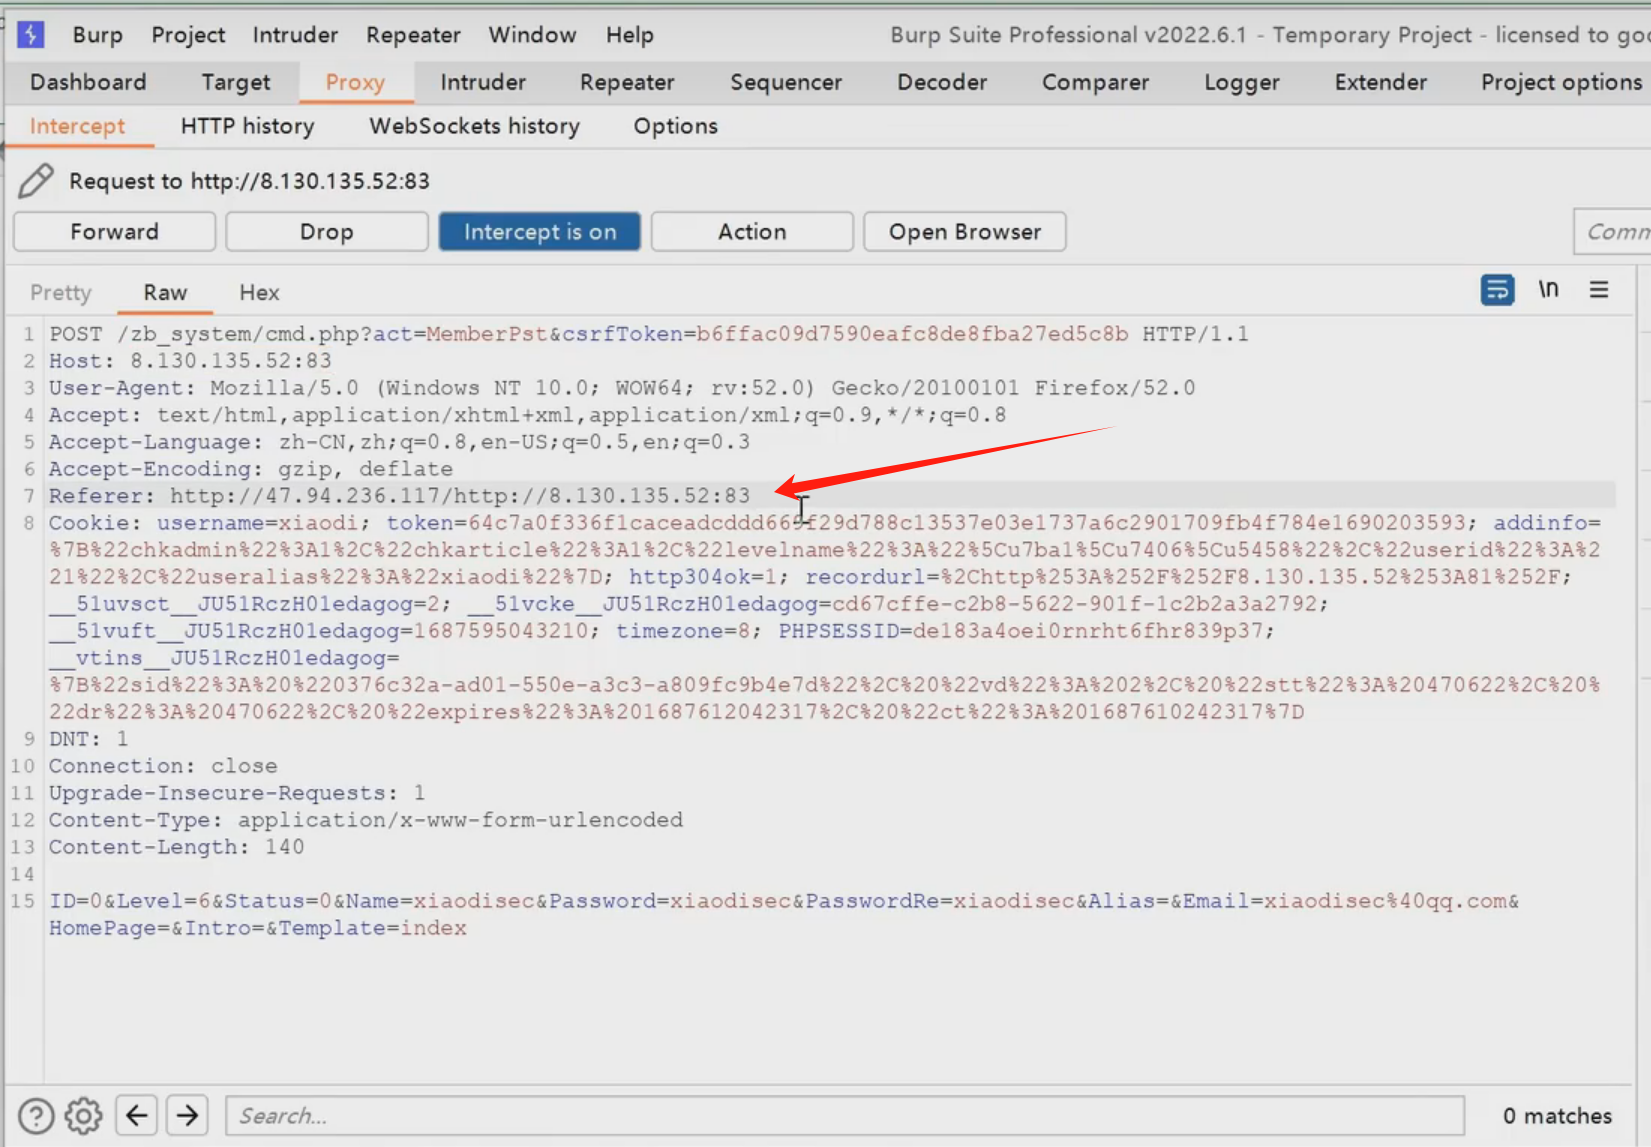Click the Open Browser button
The image size is (1651, 1147).
coord(965,232)
